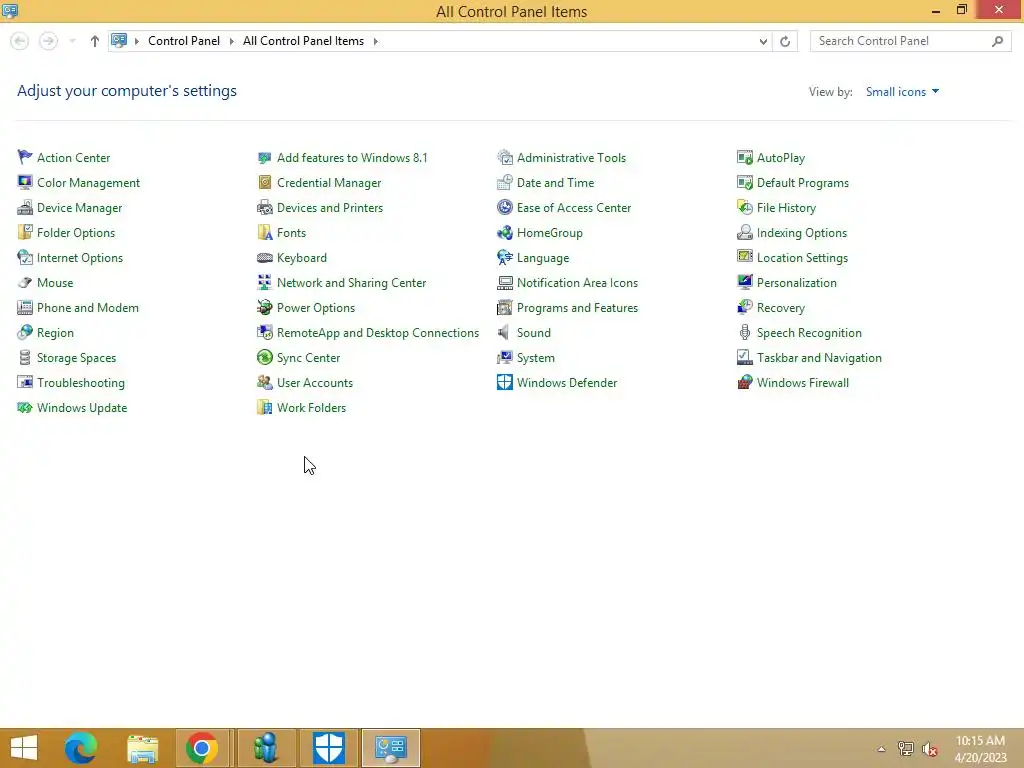
Task: Focus the Search Control Panel field
Action: pyautogui.click(x=910, y=41)
